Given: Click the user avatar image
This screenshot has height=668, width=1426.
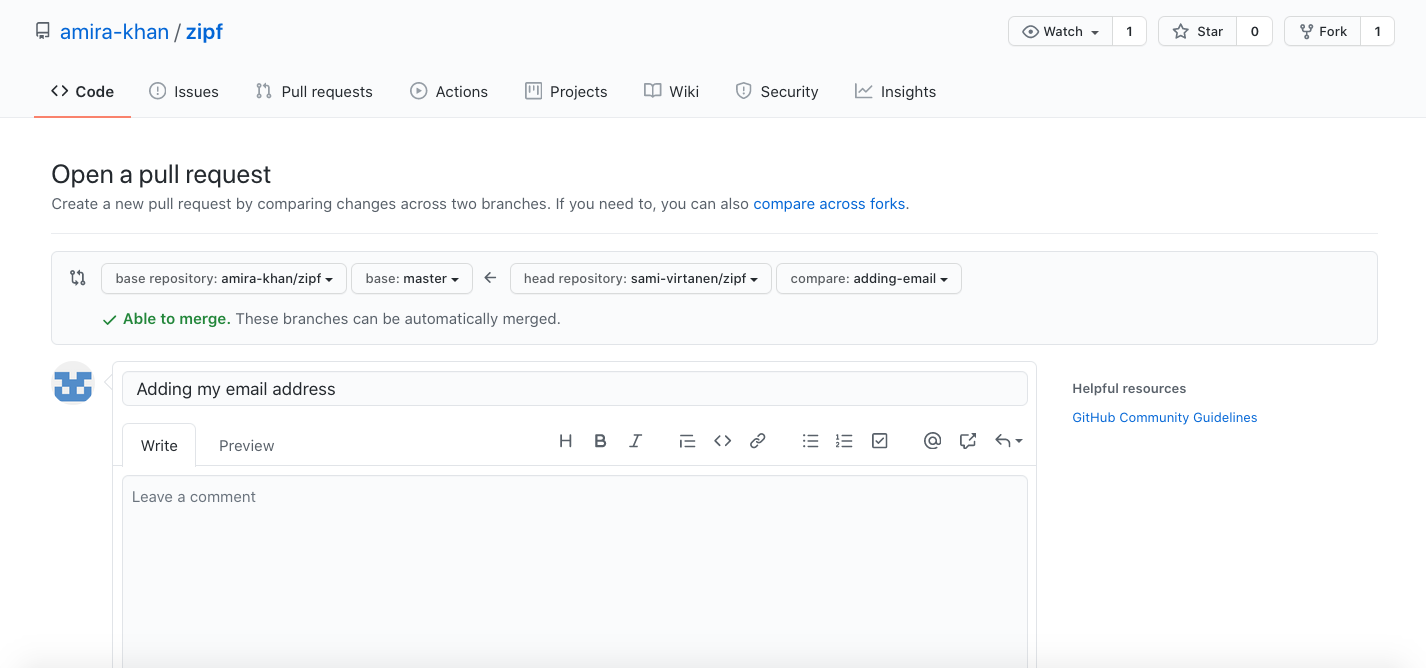Looking at the screenshot, I should (x=72, y=382).
